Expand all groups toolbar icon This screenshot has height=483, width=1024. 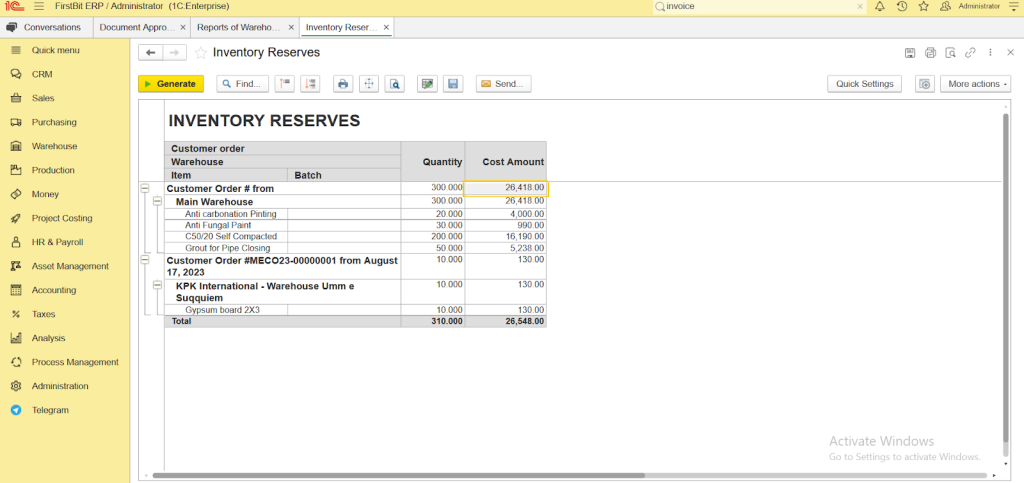coord(310,84)
